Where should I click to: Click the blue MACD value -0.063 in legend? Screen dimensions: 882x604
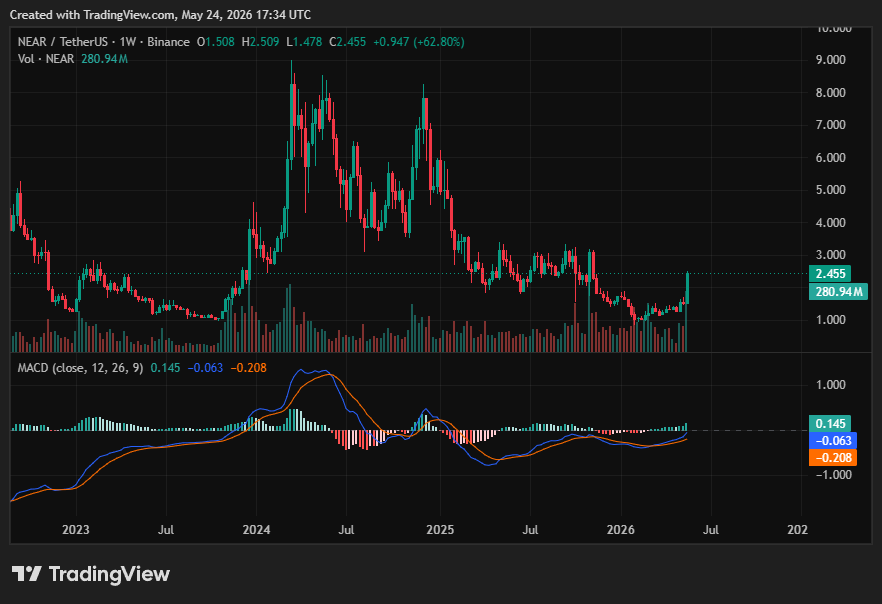(x=205, y=368)
